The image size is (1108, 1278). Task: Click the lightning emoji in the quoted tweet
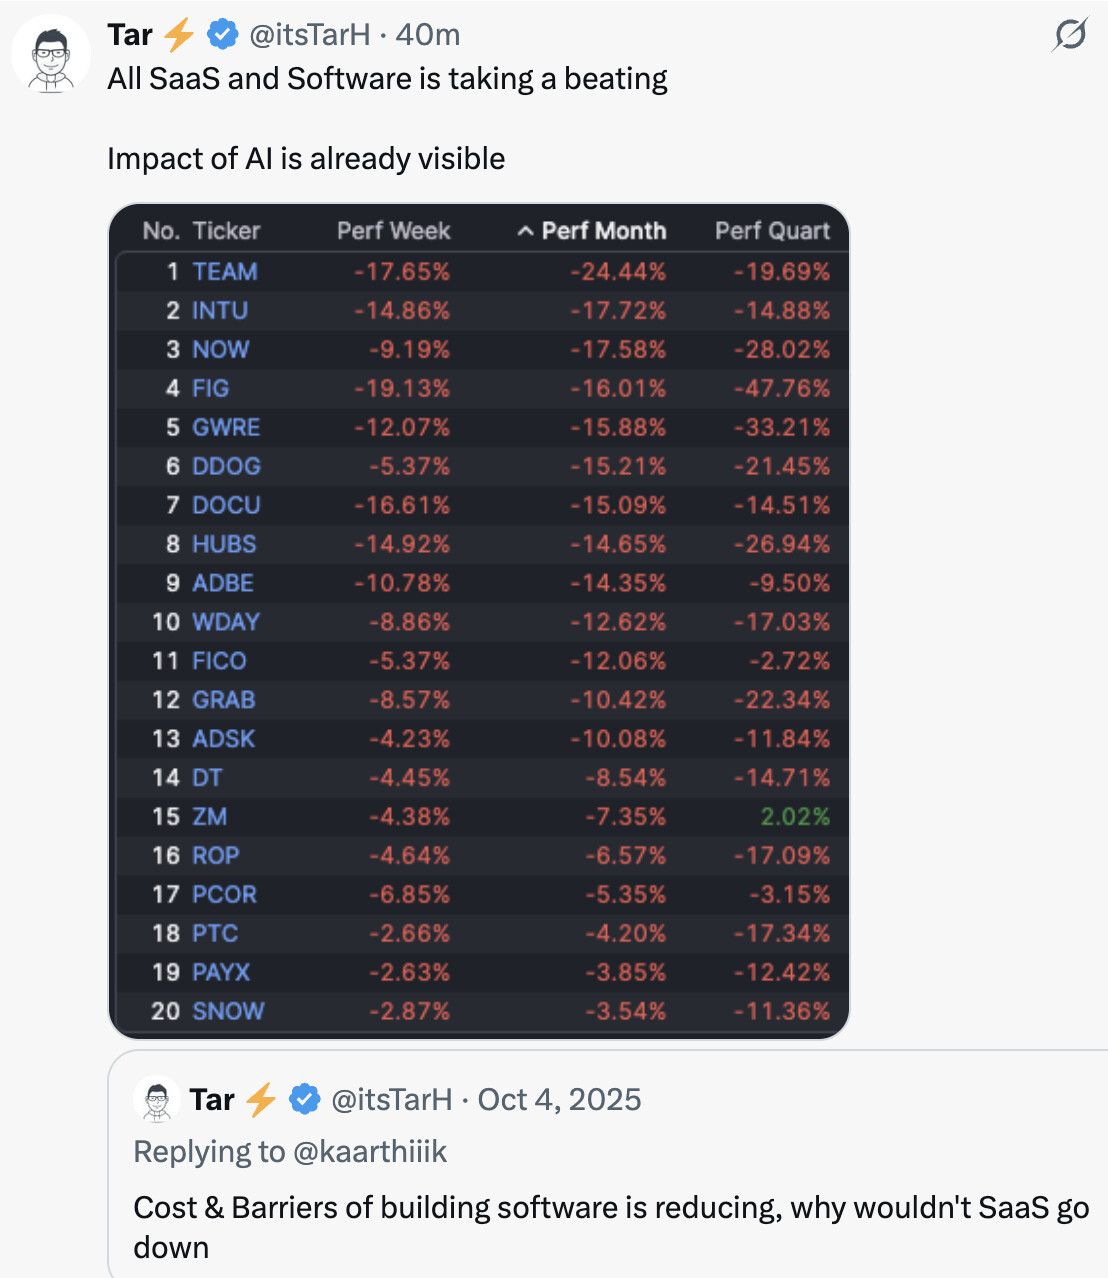pos(261,1100)
